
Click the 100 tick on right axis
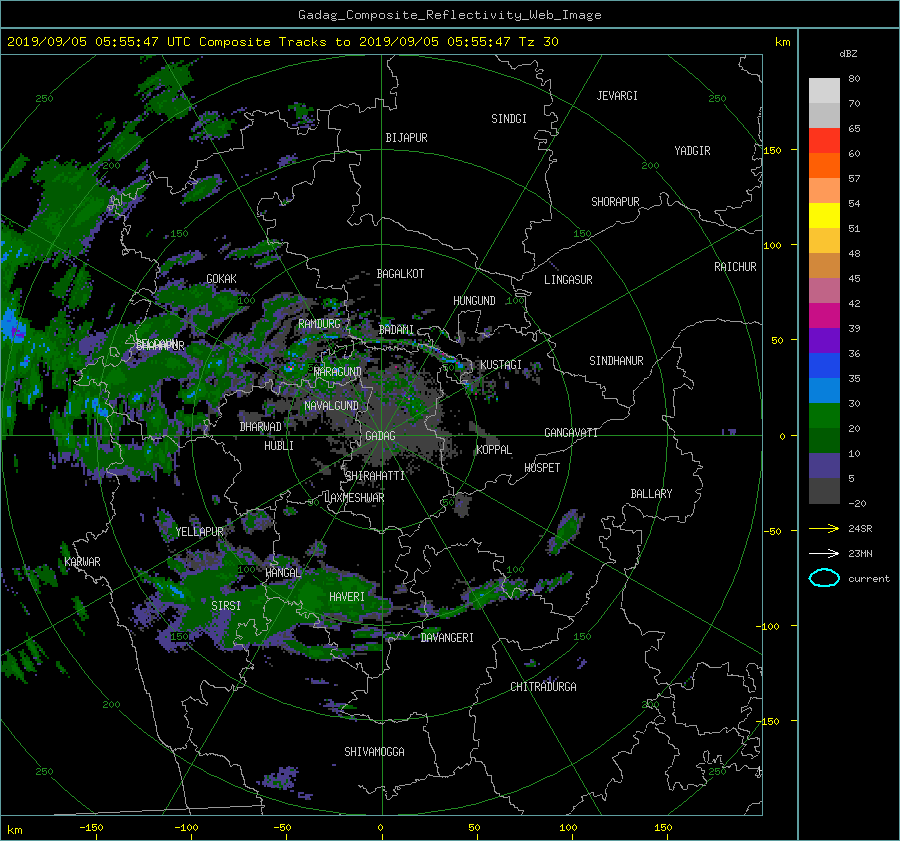click(773, 246)
